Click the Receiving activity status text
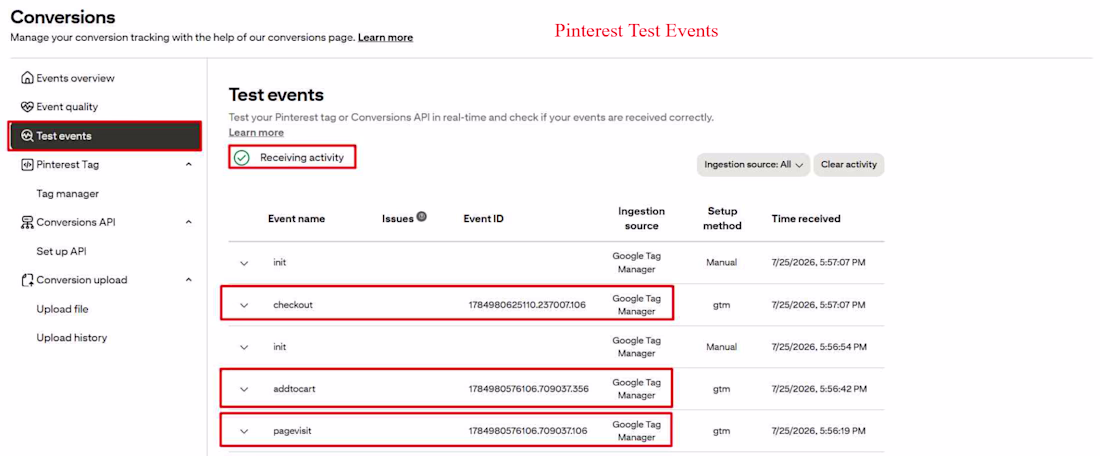Viewport: 1100px width, 456px height. click(x=302, y=158)
